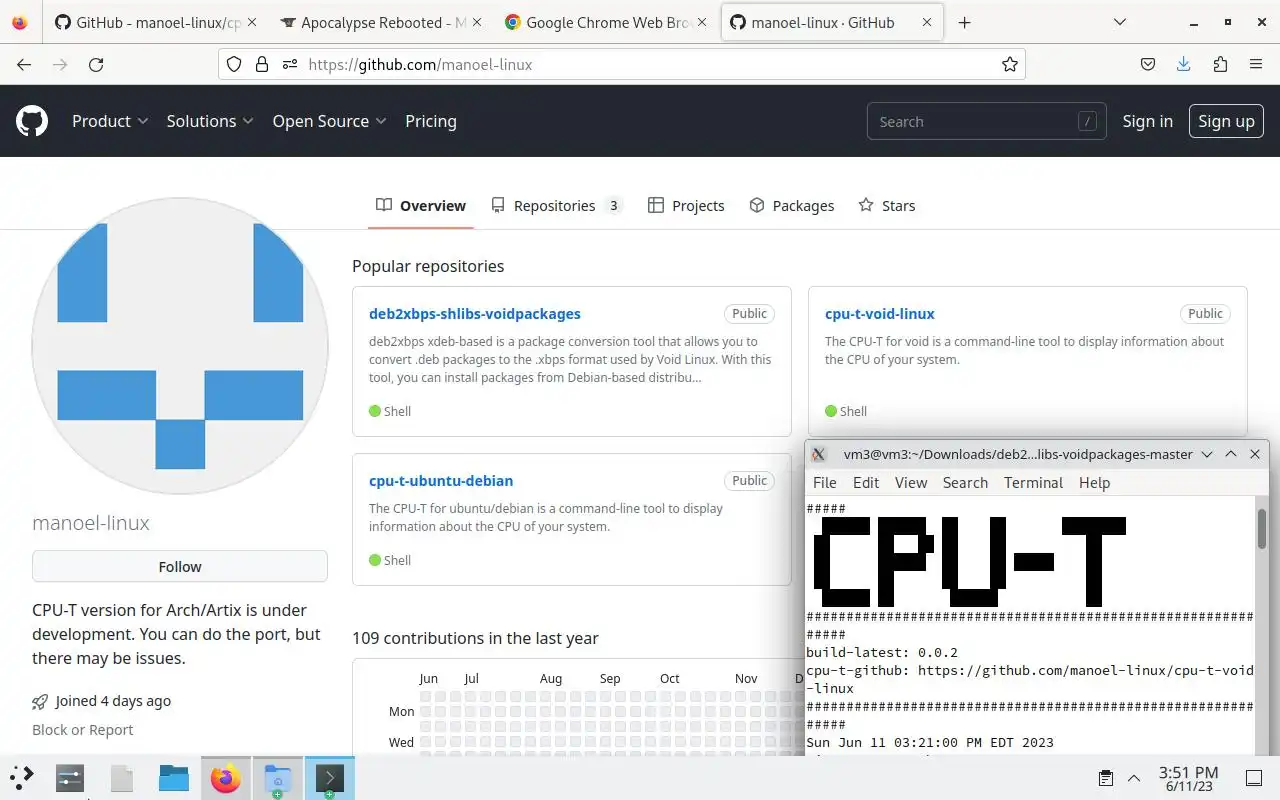Open the cpu-t-void-linux repository
Viewport: 1280px width, 800px height.
880,313
